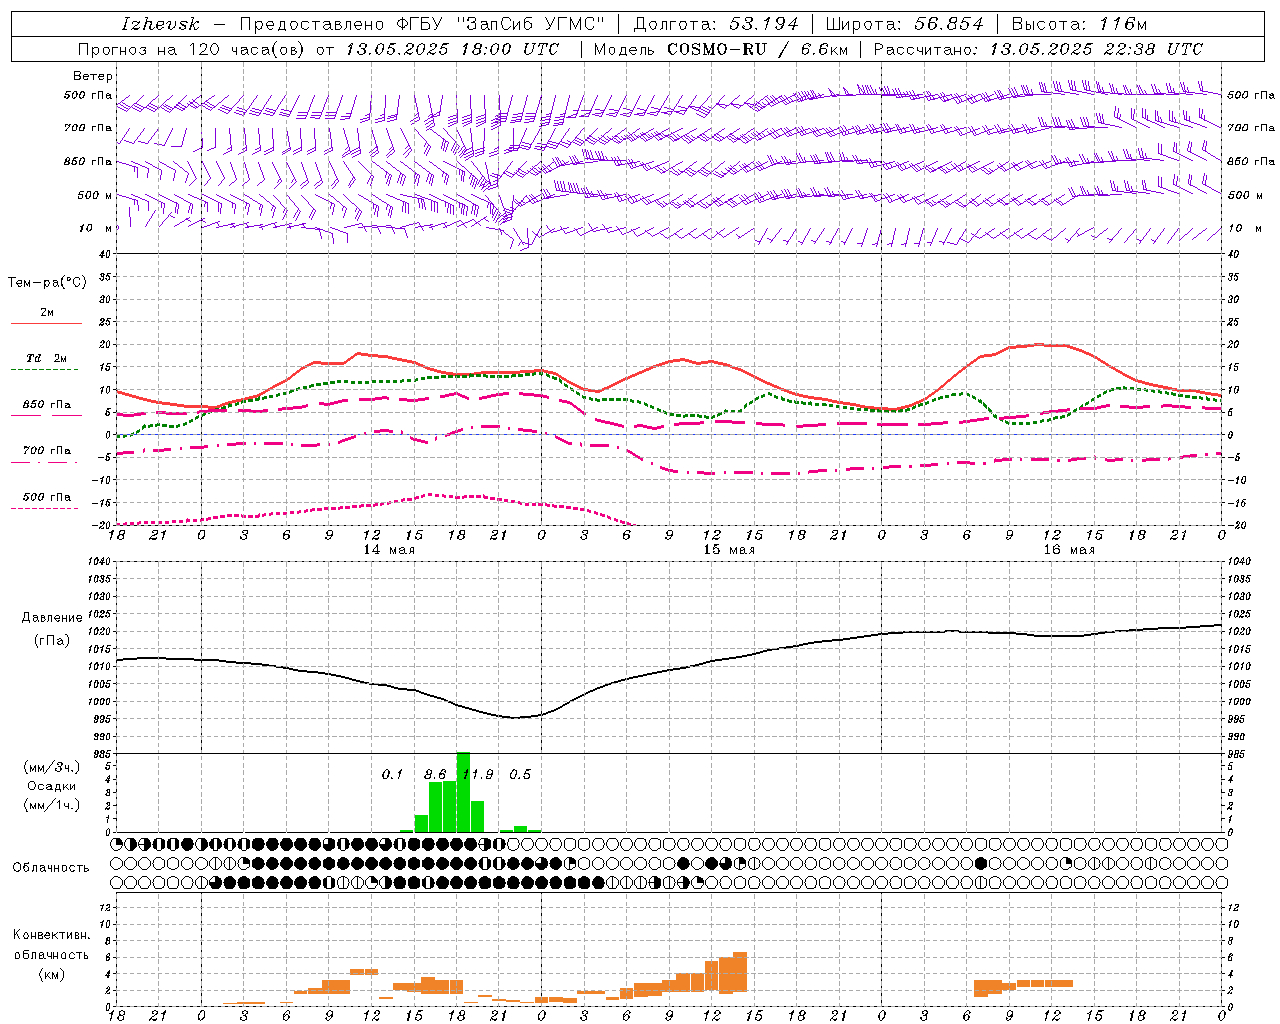The height and width of the screenshot is (1024, 1280).
Task: Click the (мм/1ч.) unit label
Action: click(x=52, y=805)
